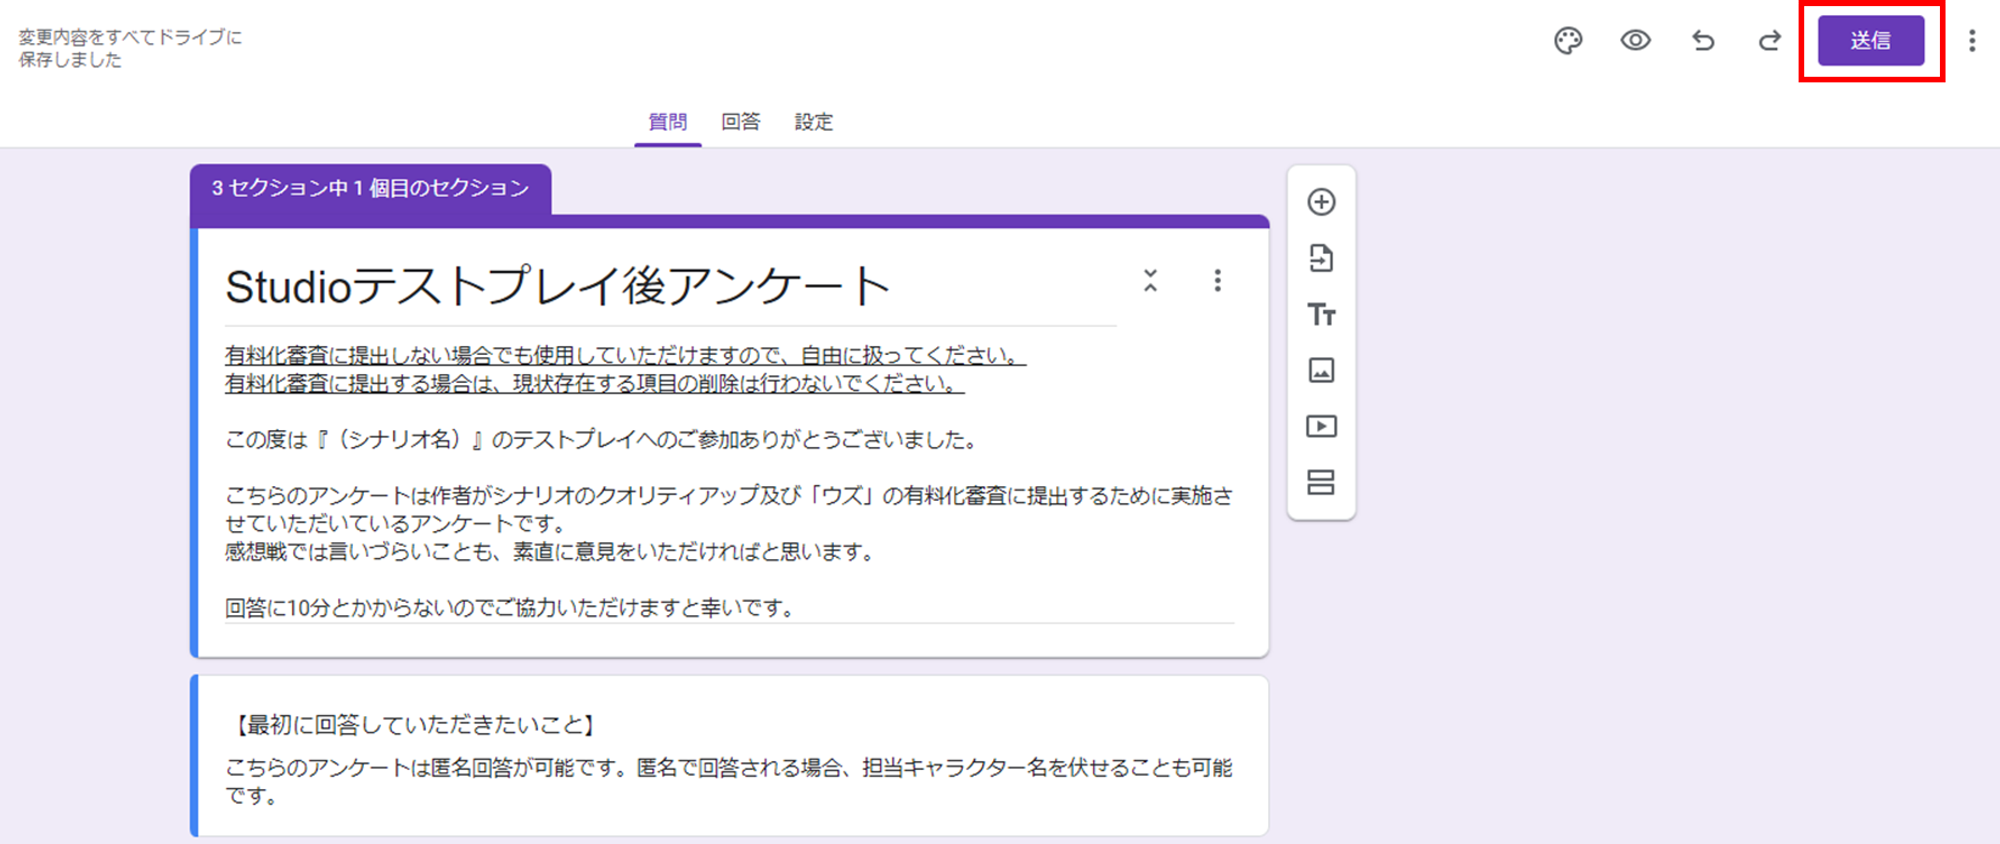2000x844 pixels.
Task: Open the section's three-dot options menu
Action: point(1217,281)
